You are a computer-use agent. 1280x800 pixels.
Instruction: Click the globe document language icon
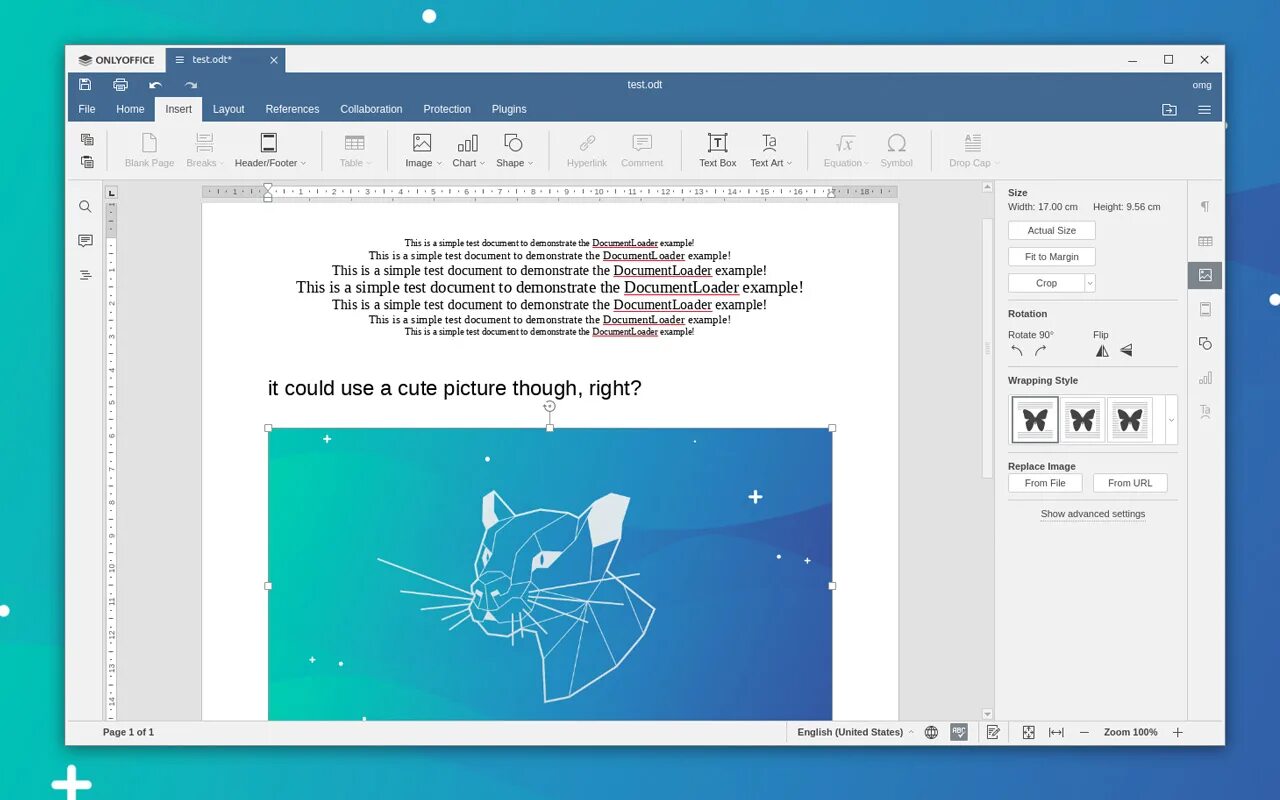(x=931, y=732)
